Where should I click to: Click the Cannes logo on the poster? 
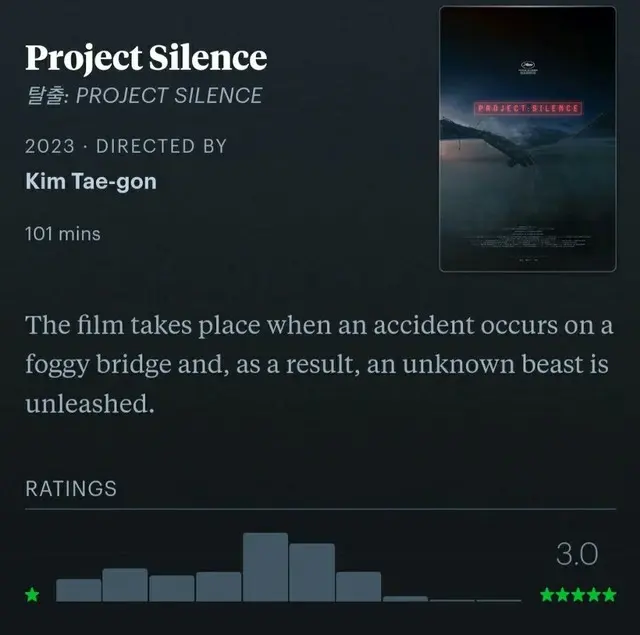[528, 68]
